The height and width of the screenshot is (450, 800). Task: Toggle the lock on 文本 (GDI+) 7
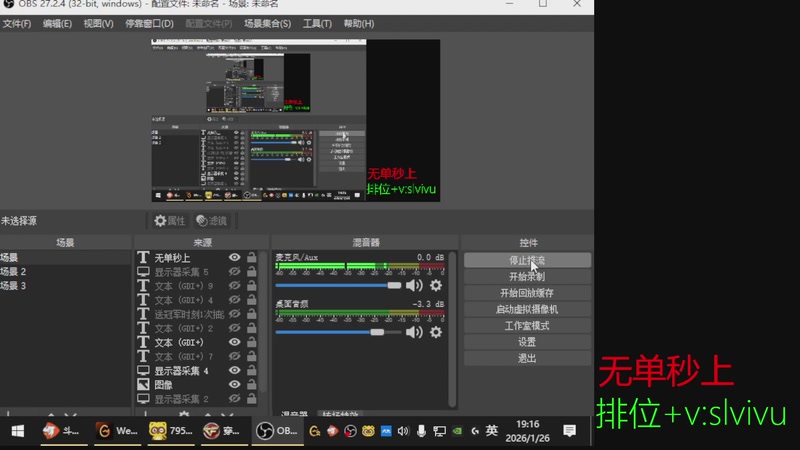pos(252,356)
